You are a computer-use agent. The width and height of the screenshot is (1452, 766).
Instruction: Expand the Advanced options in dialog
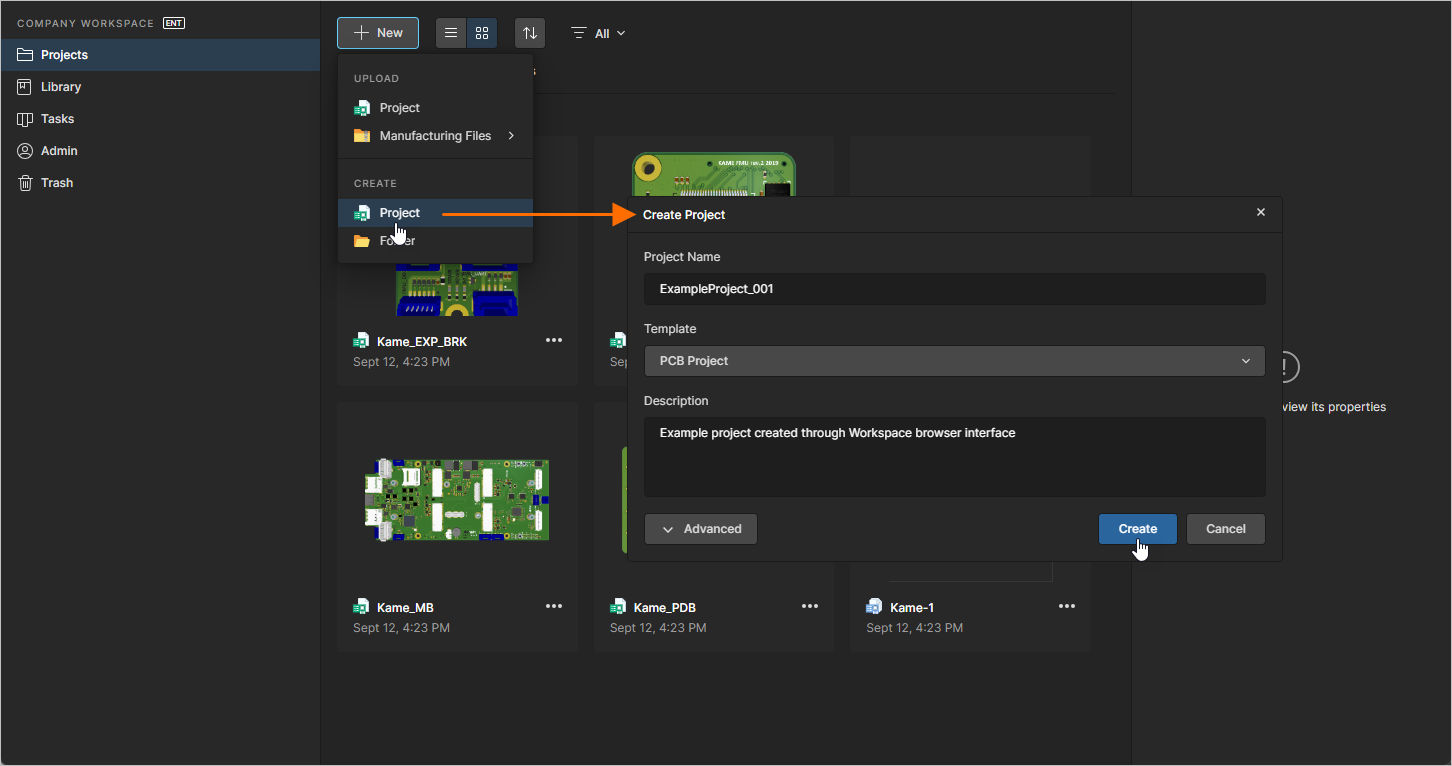700,528
